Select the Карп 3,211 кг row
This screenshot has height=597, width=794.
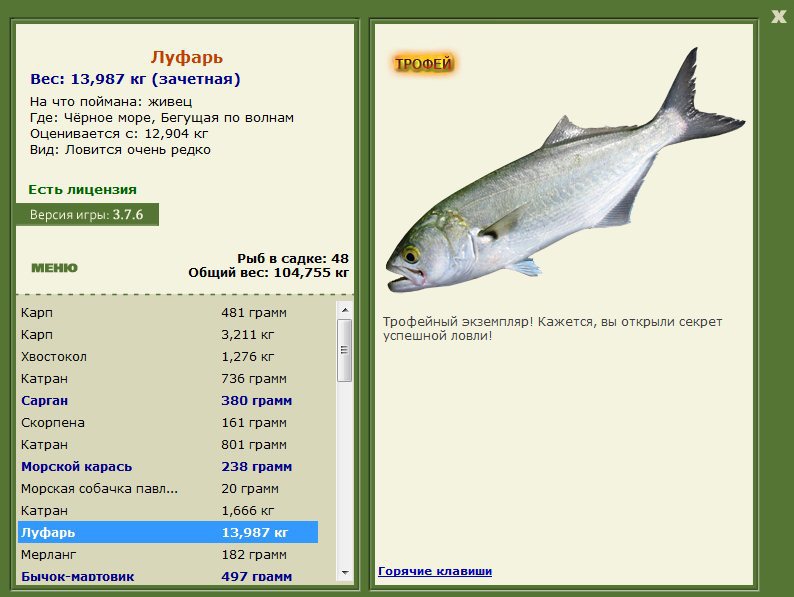click(168, 335)
